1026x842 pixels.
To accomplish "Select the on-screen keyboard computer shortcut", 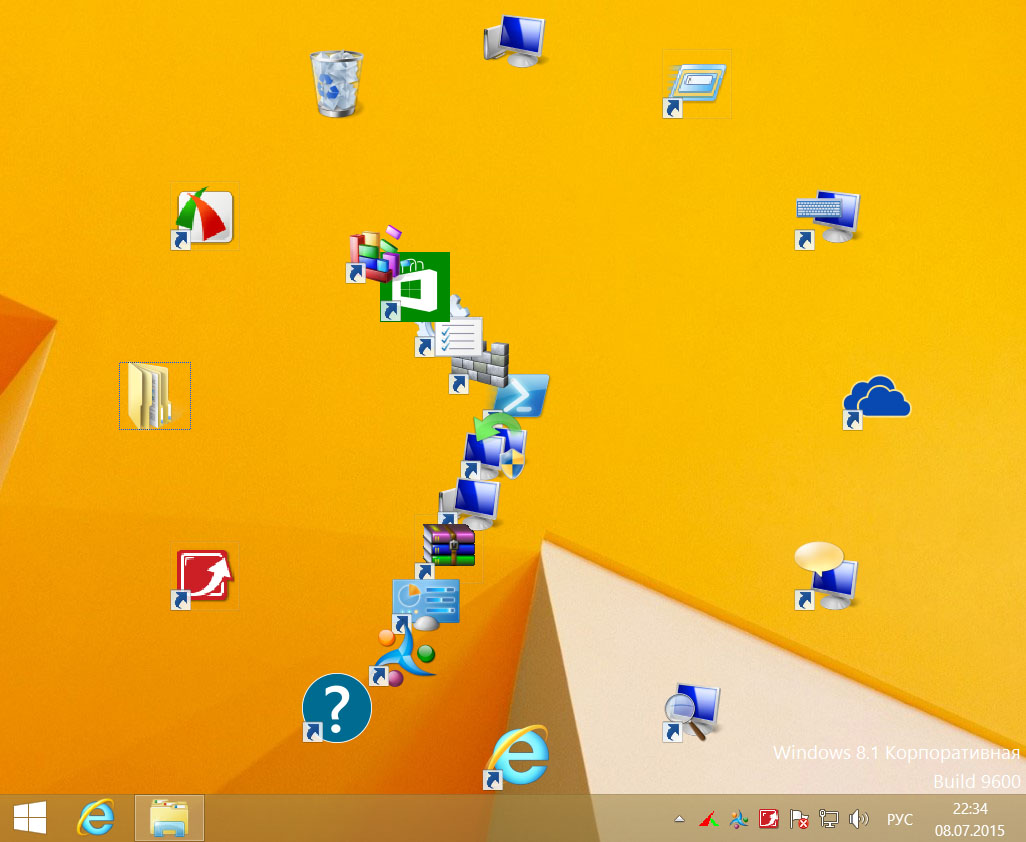I will point(827,218).
